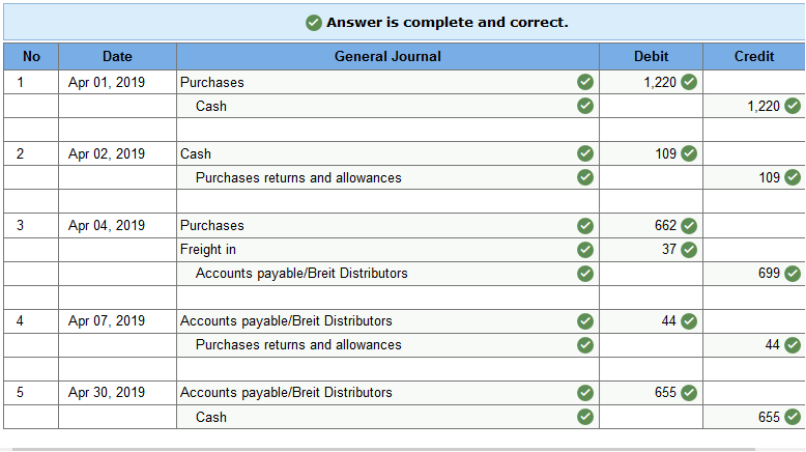
Task: Click checkmark beside the 109 credit amount
Action: coord(792,177)
